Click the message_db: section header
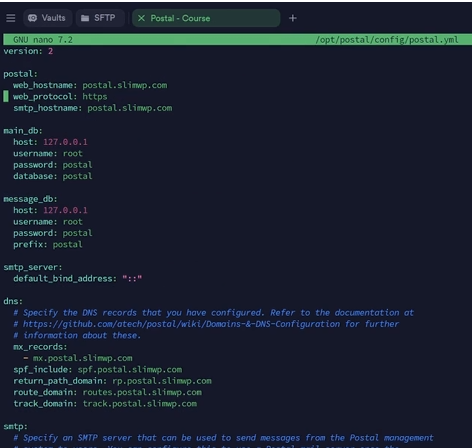 30,199
